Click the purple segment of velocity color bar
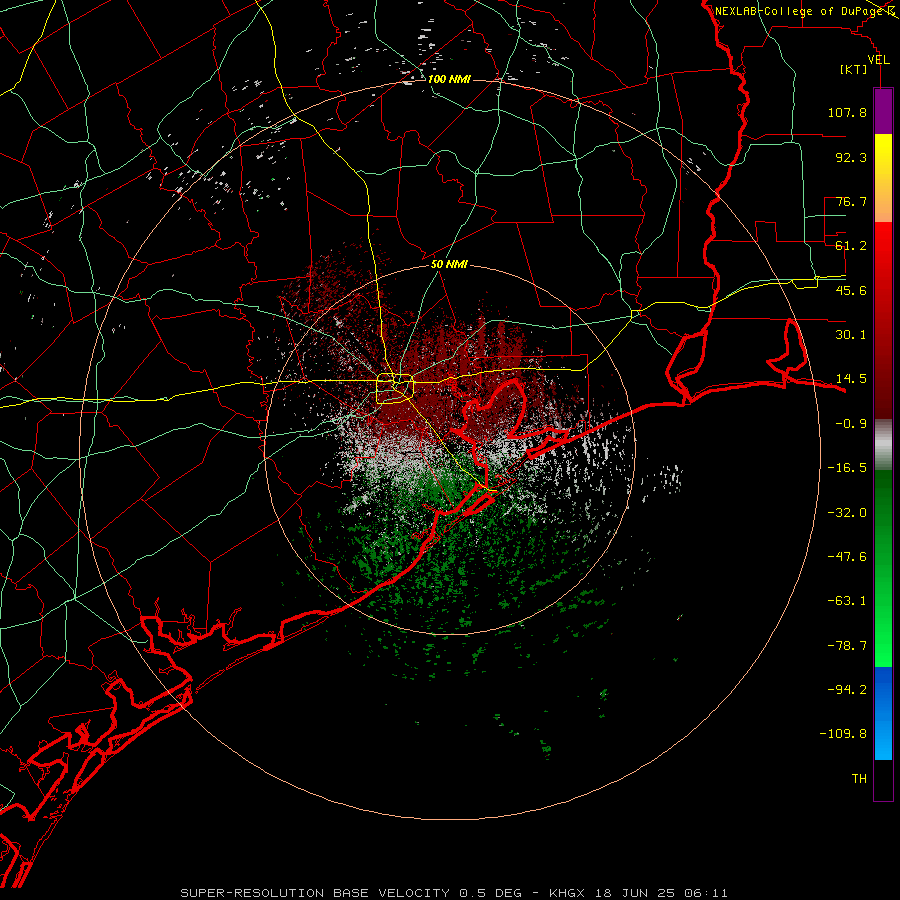 pos(883,111)
